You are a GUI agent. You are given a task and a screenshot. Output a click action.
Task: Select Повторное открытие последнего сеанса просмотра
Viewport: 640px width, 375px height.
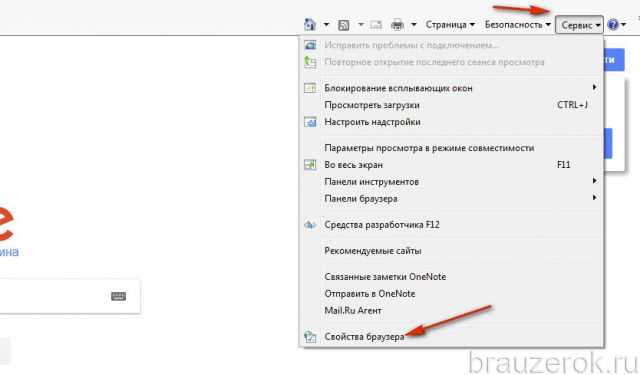point(451,62)
